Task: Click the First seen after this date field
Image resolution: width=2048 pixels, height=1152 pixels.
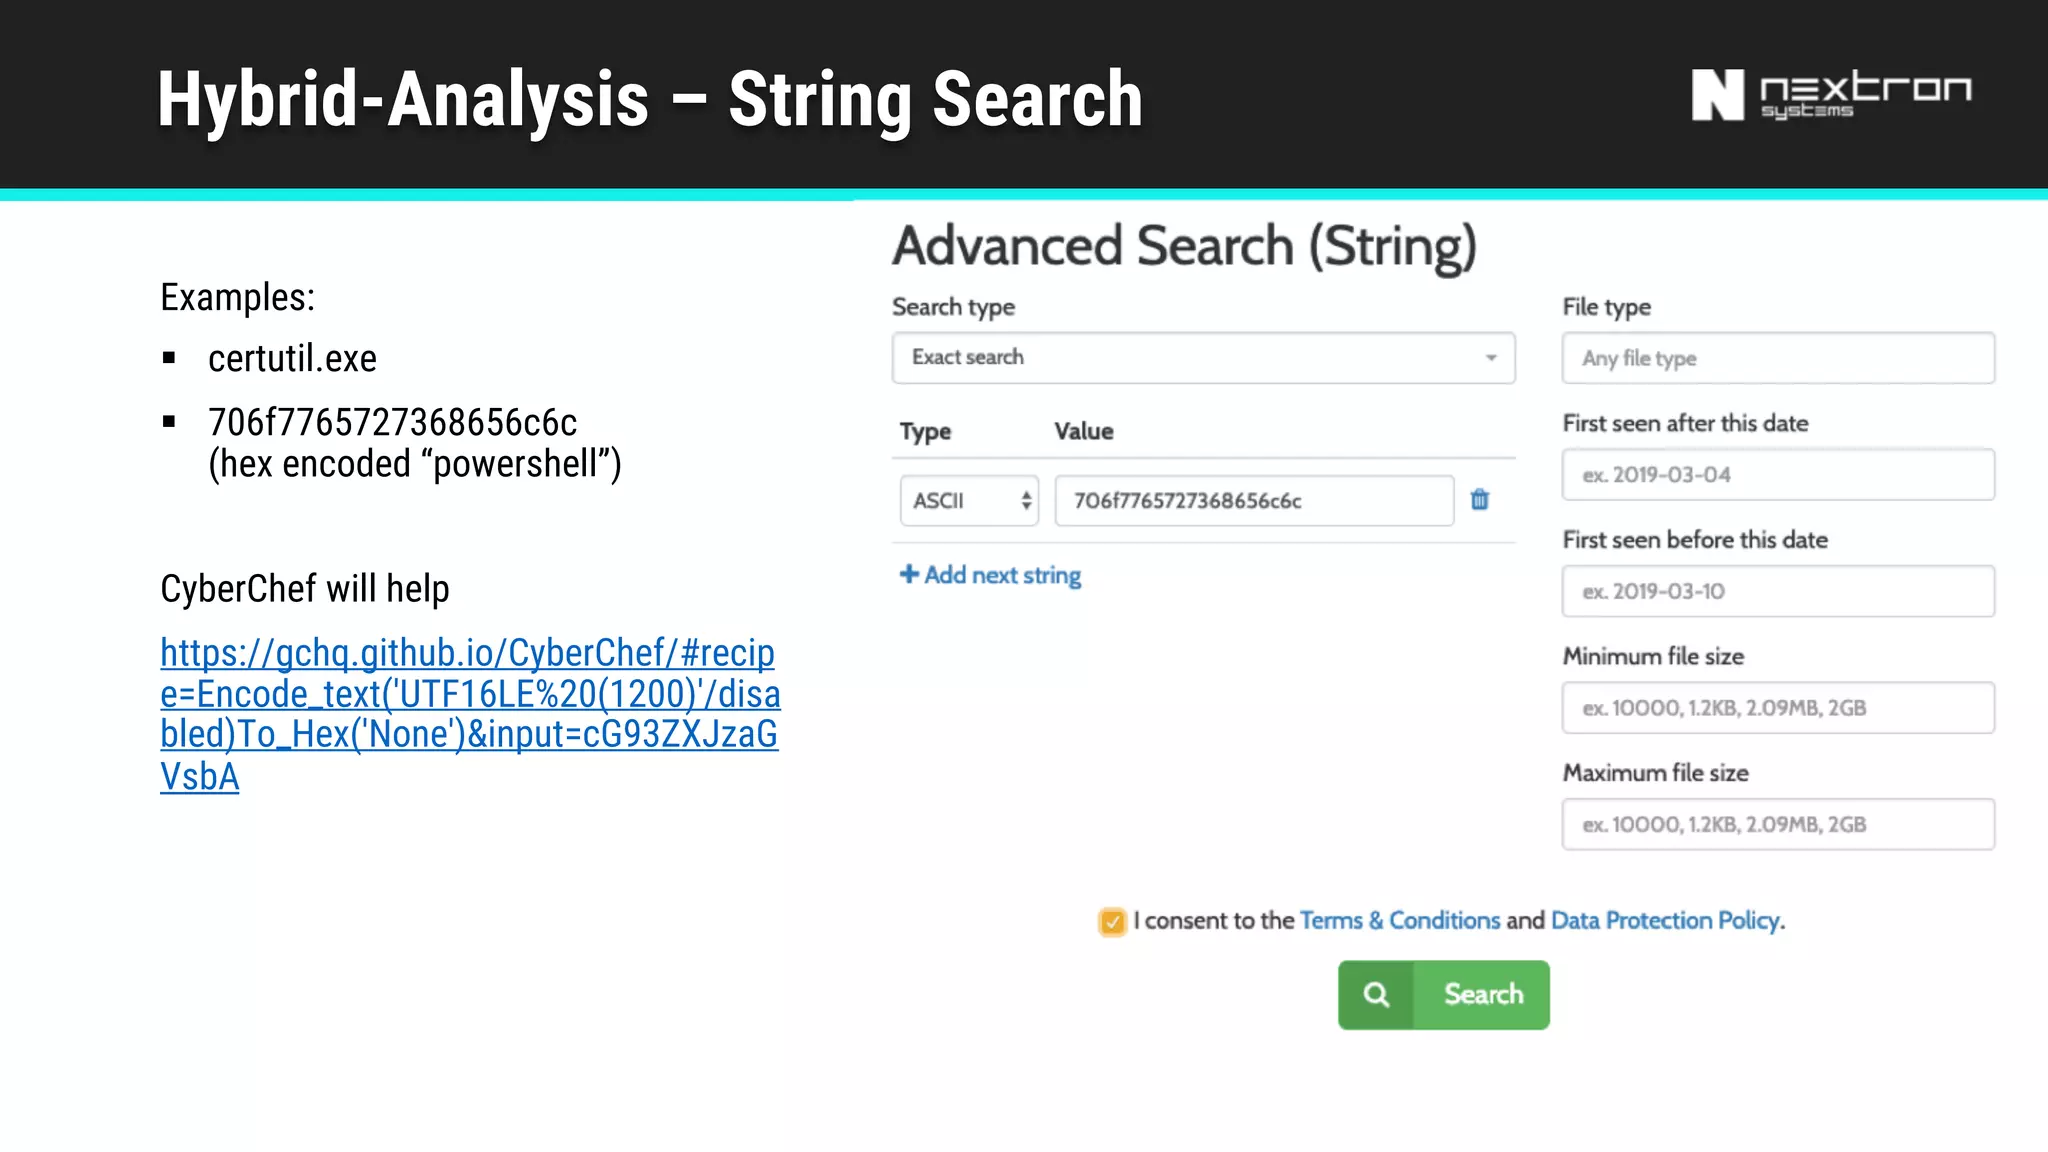Action: coord(1778,475)
